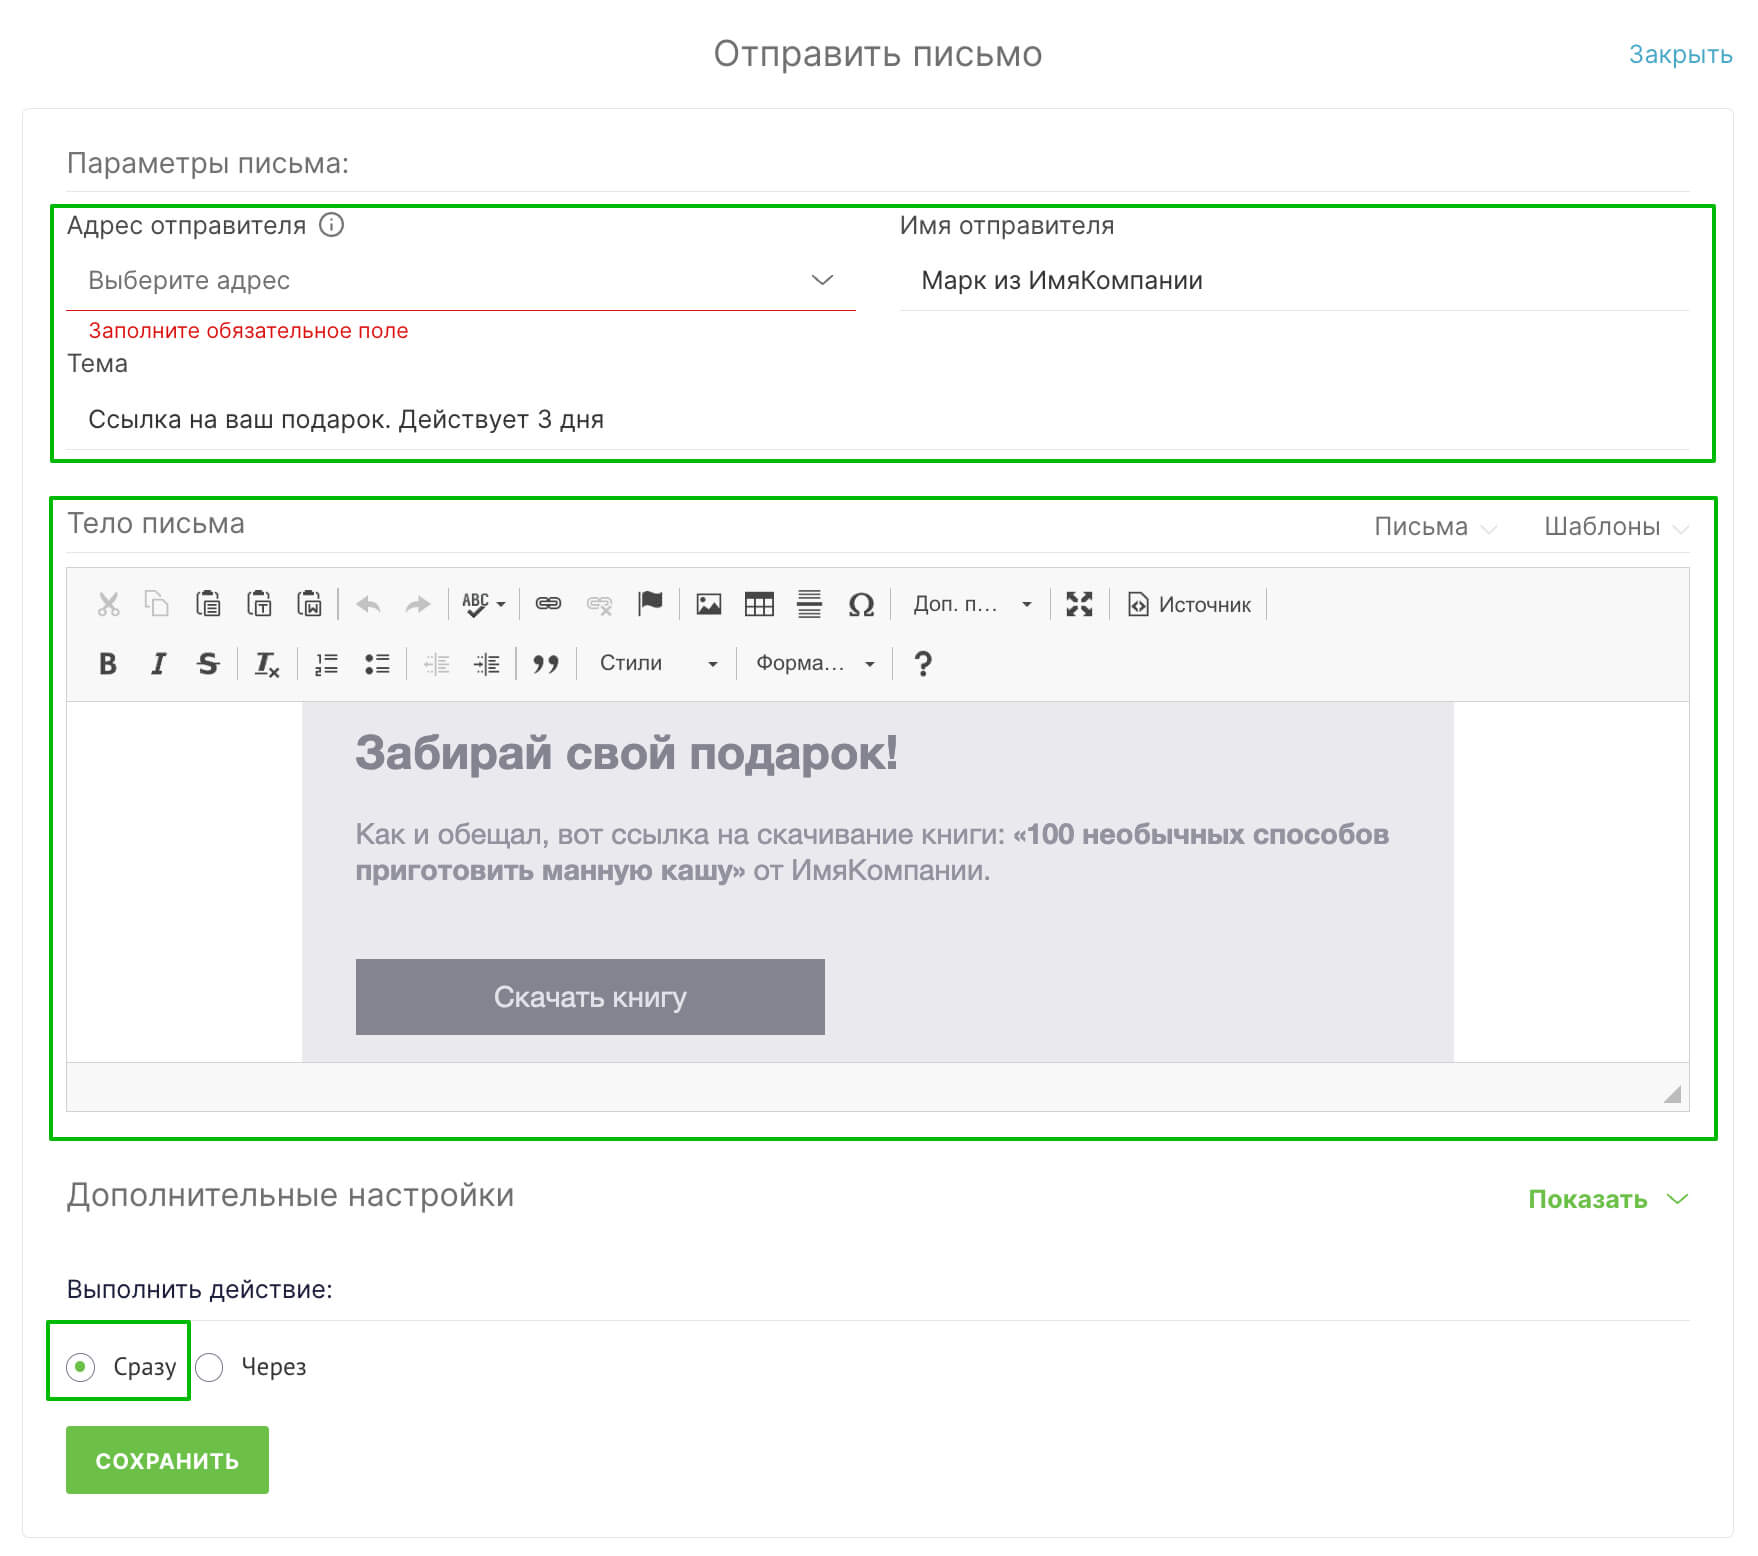1758x1556 pixels.
Task: Open the 'Форма...' format dropdown
Action: [x=815, y=663]
